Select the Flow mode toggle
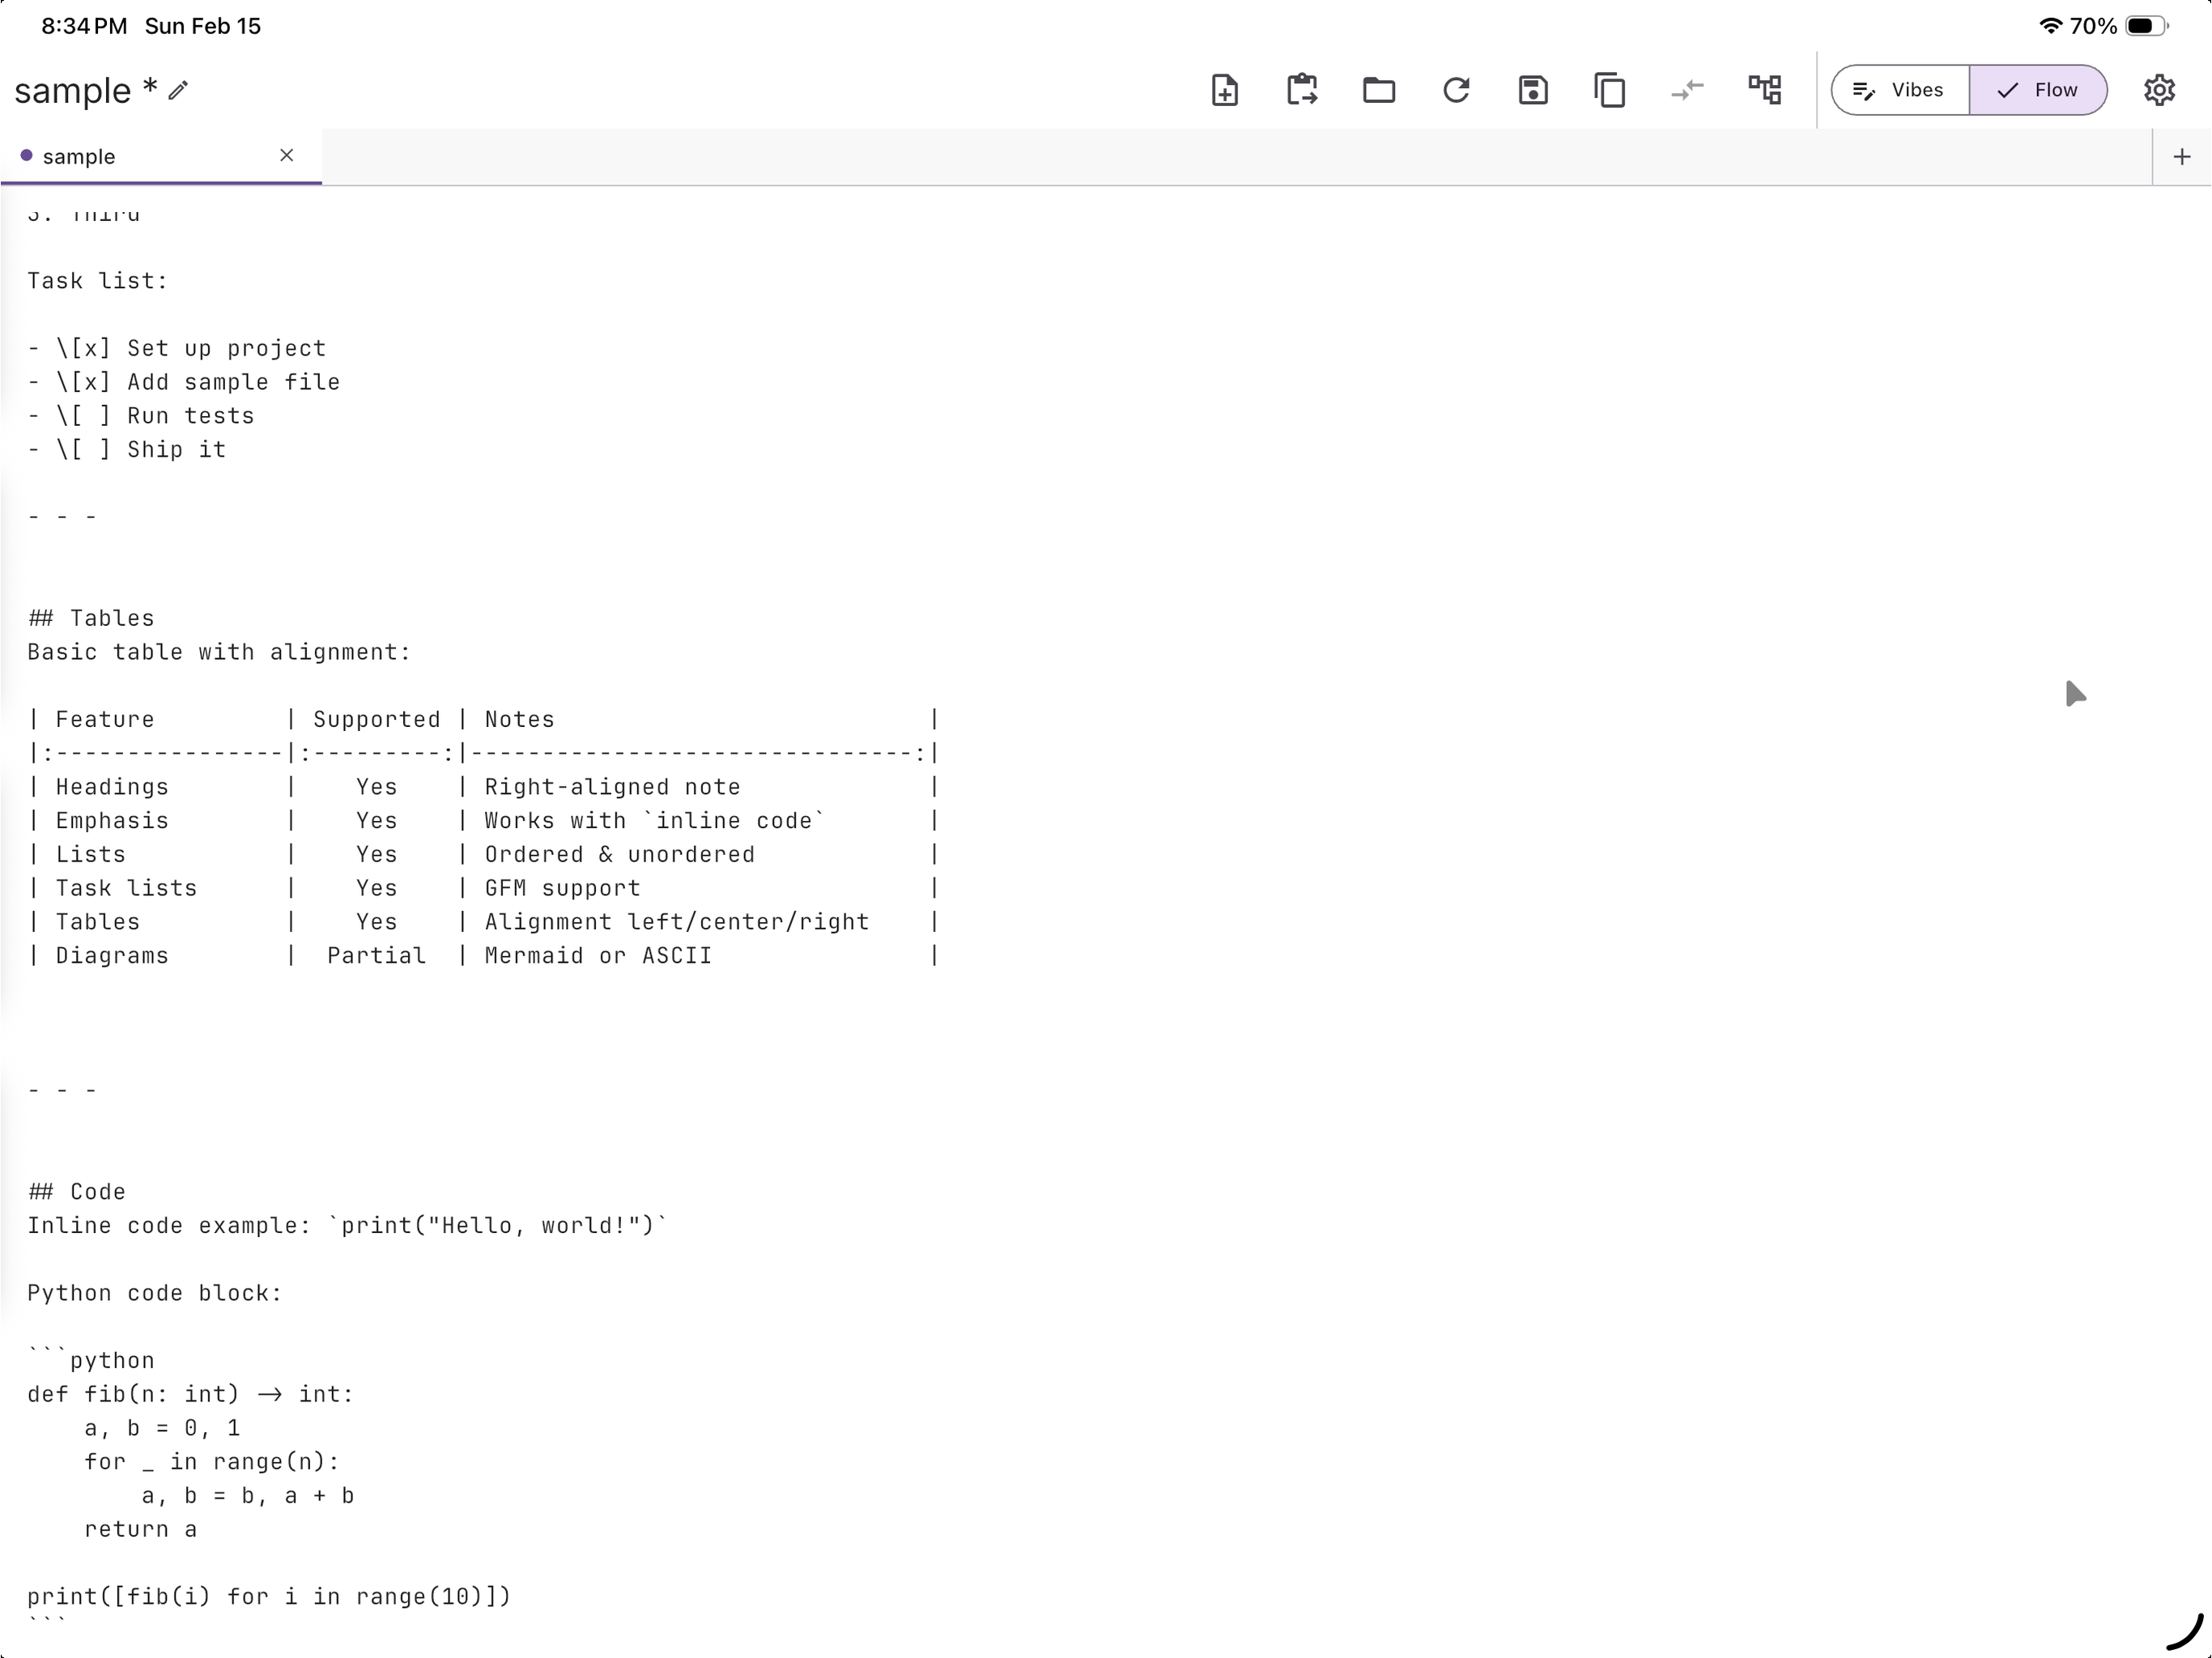The width and height of the screenshot is (2212, 1658). point(2038,90)
